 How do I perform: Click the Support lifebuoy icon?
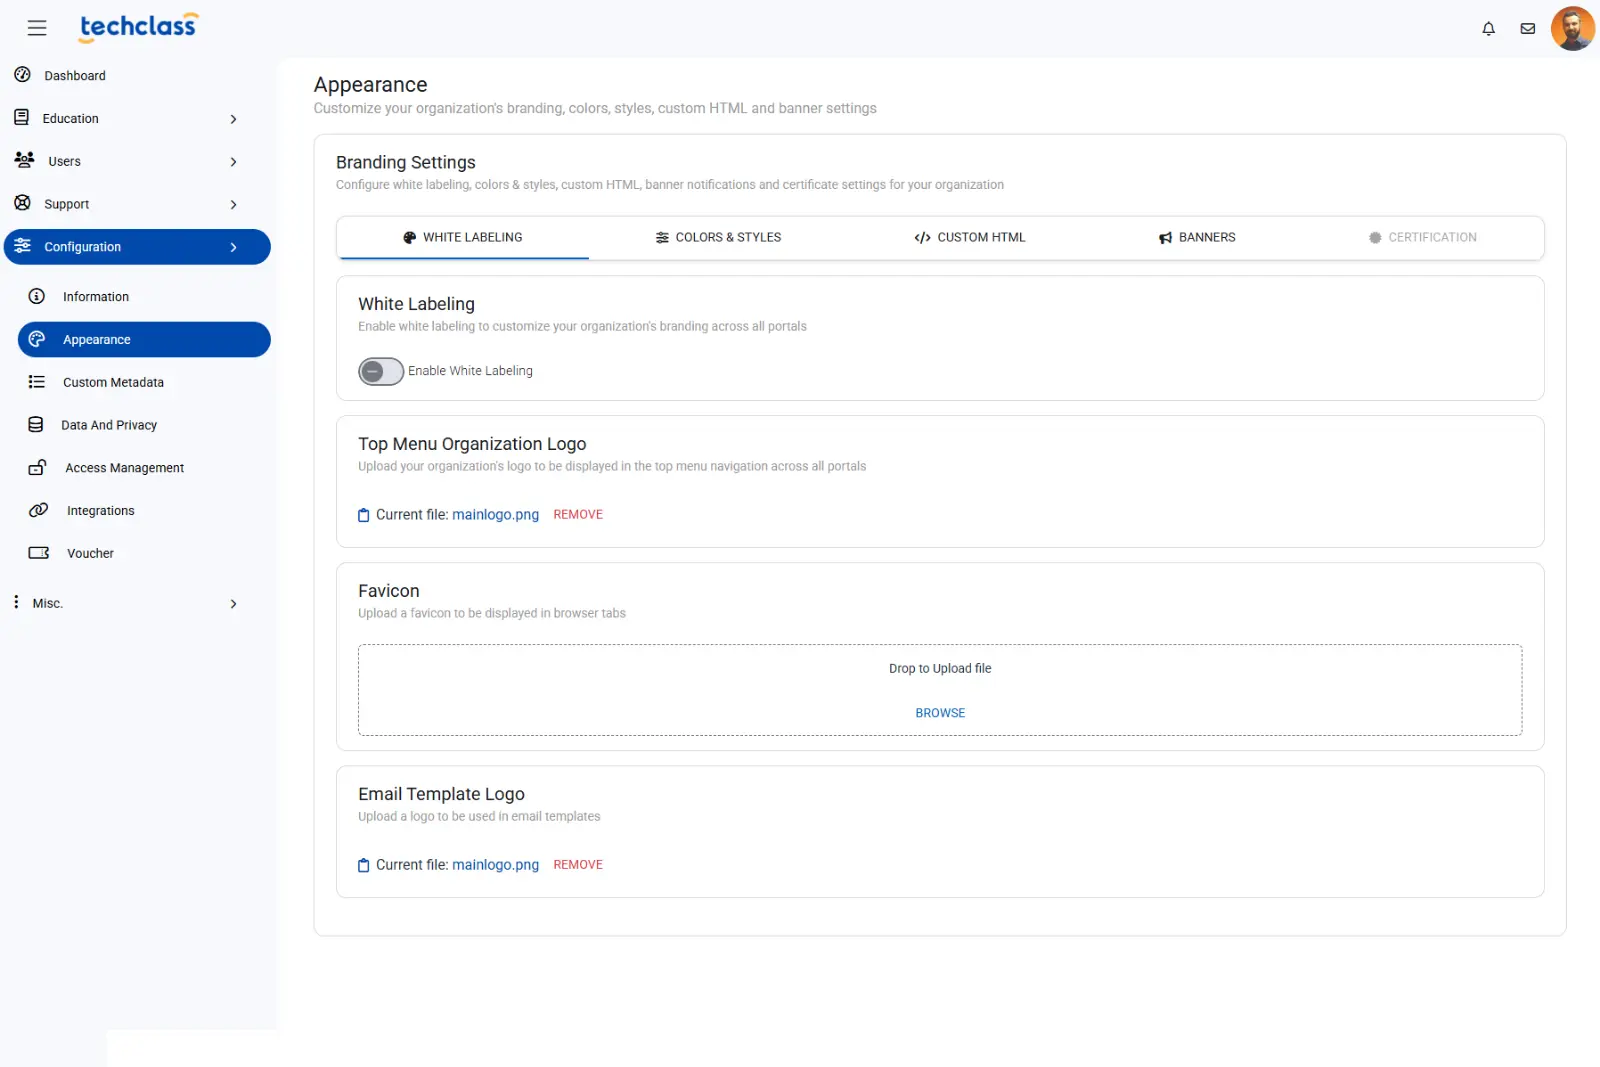tap(22, 203)
